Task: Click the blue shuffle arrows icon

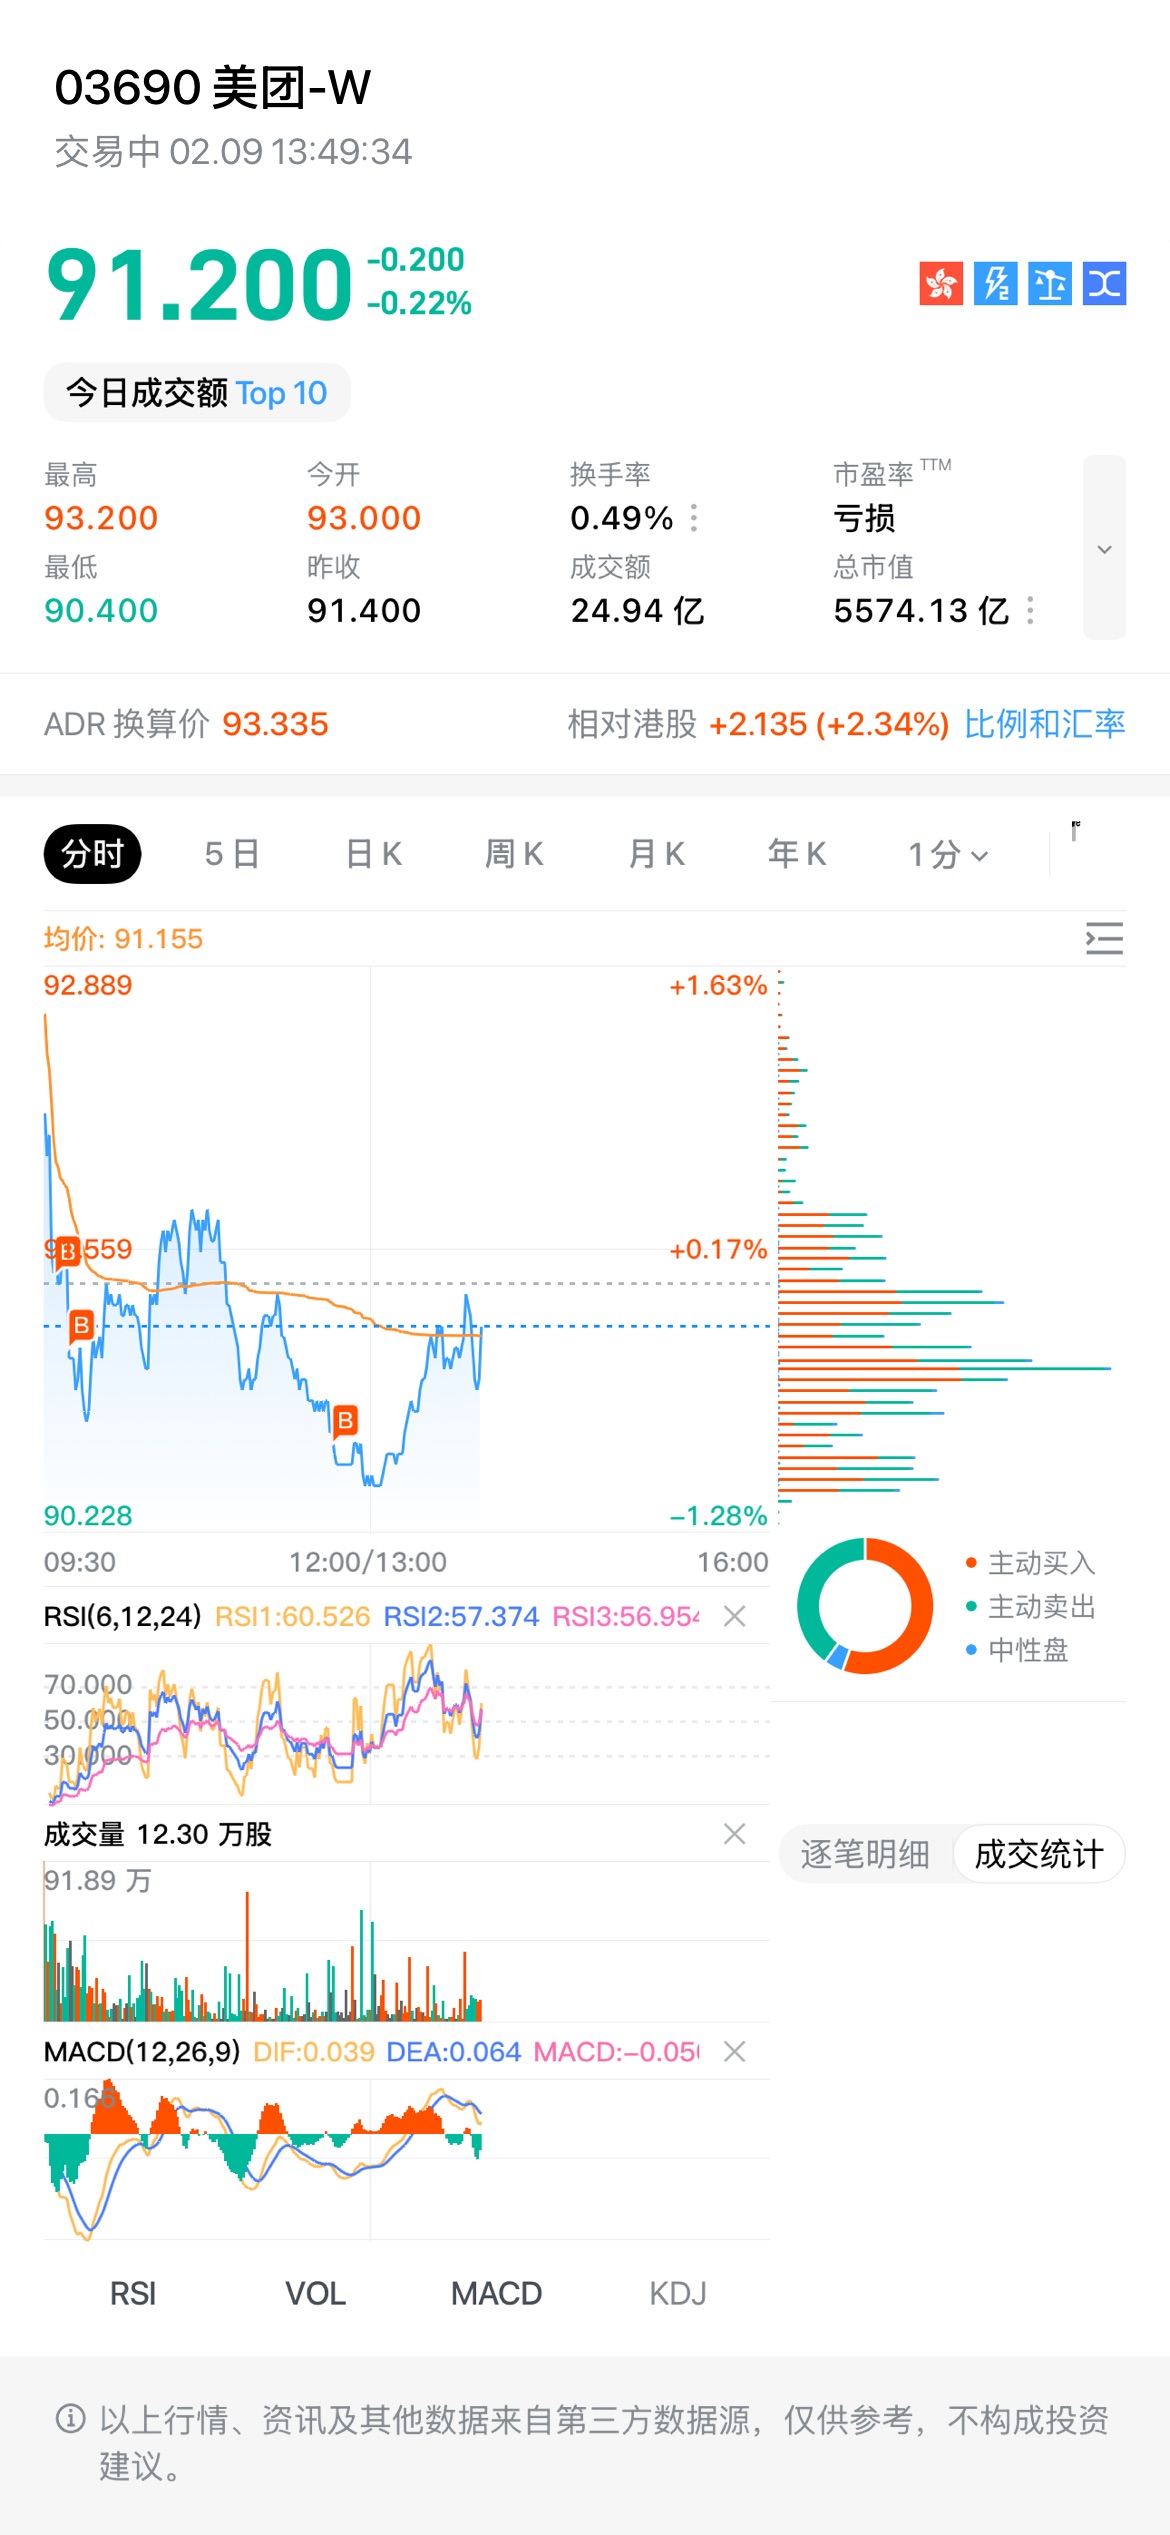Action: [x=1104, y=284]
